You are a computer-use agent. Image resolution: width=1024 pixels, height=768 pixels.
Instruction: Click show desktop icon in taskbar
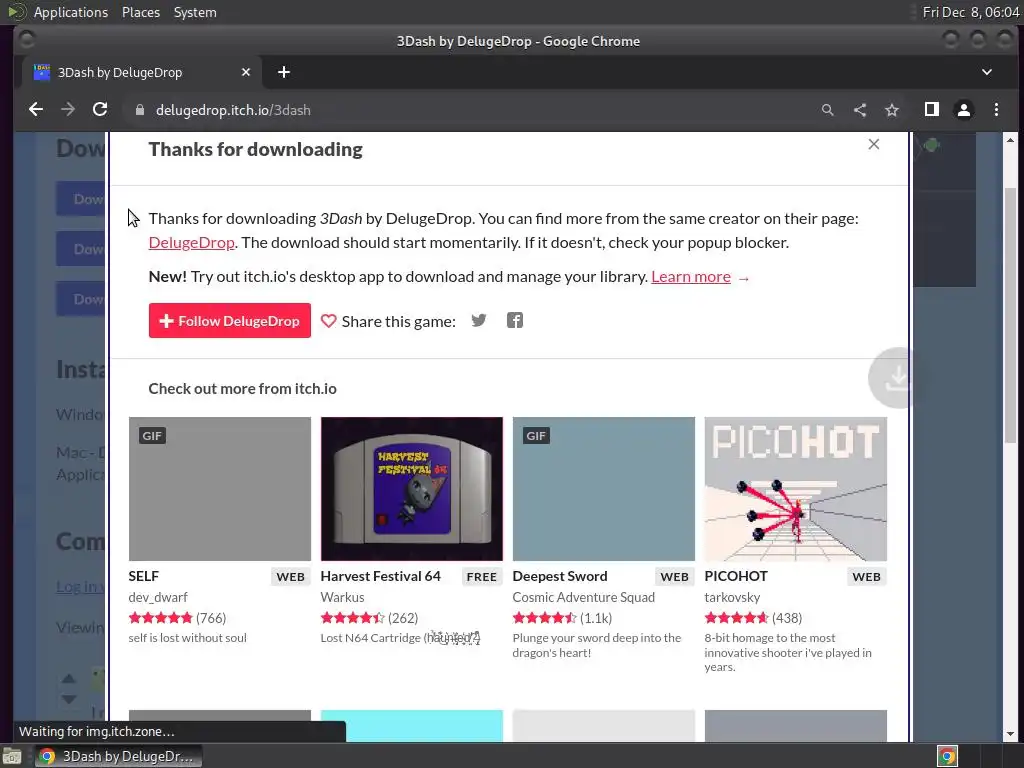click(x=12, y=756)
